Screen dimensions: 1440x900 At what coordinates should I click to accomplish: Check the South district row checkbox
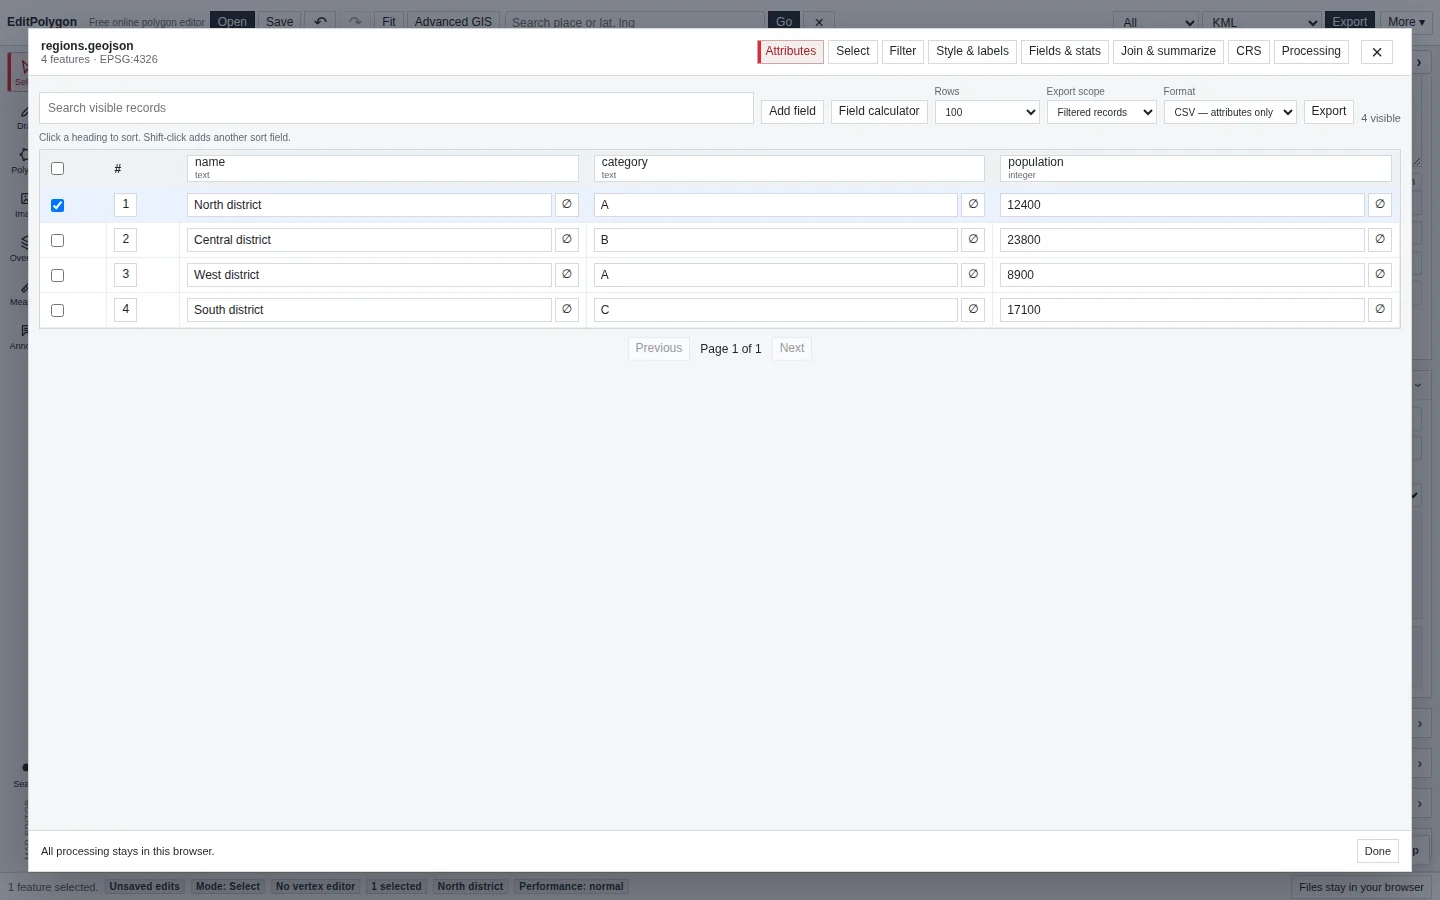pos(57,310)
